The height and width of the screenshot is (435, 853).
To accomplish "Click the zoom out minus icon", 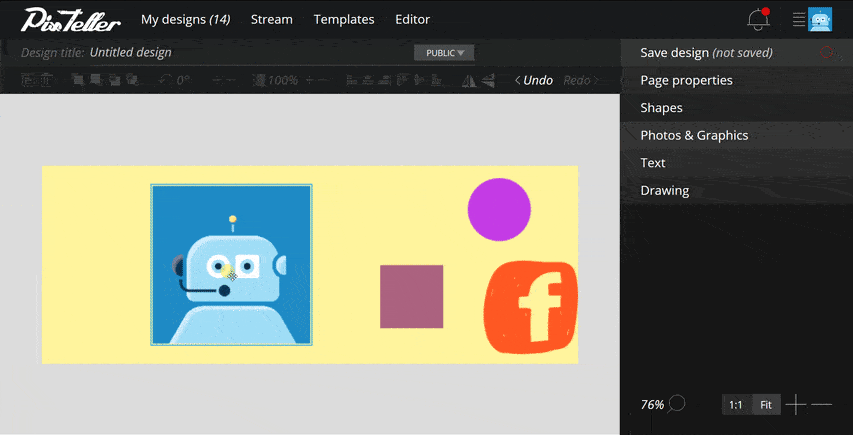I will (x=821, y=405).
